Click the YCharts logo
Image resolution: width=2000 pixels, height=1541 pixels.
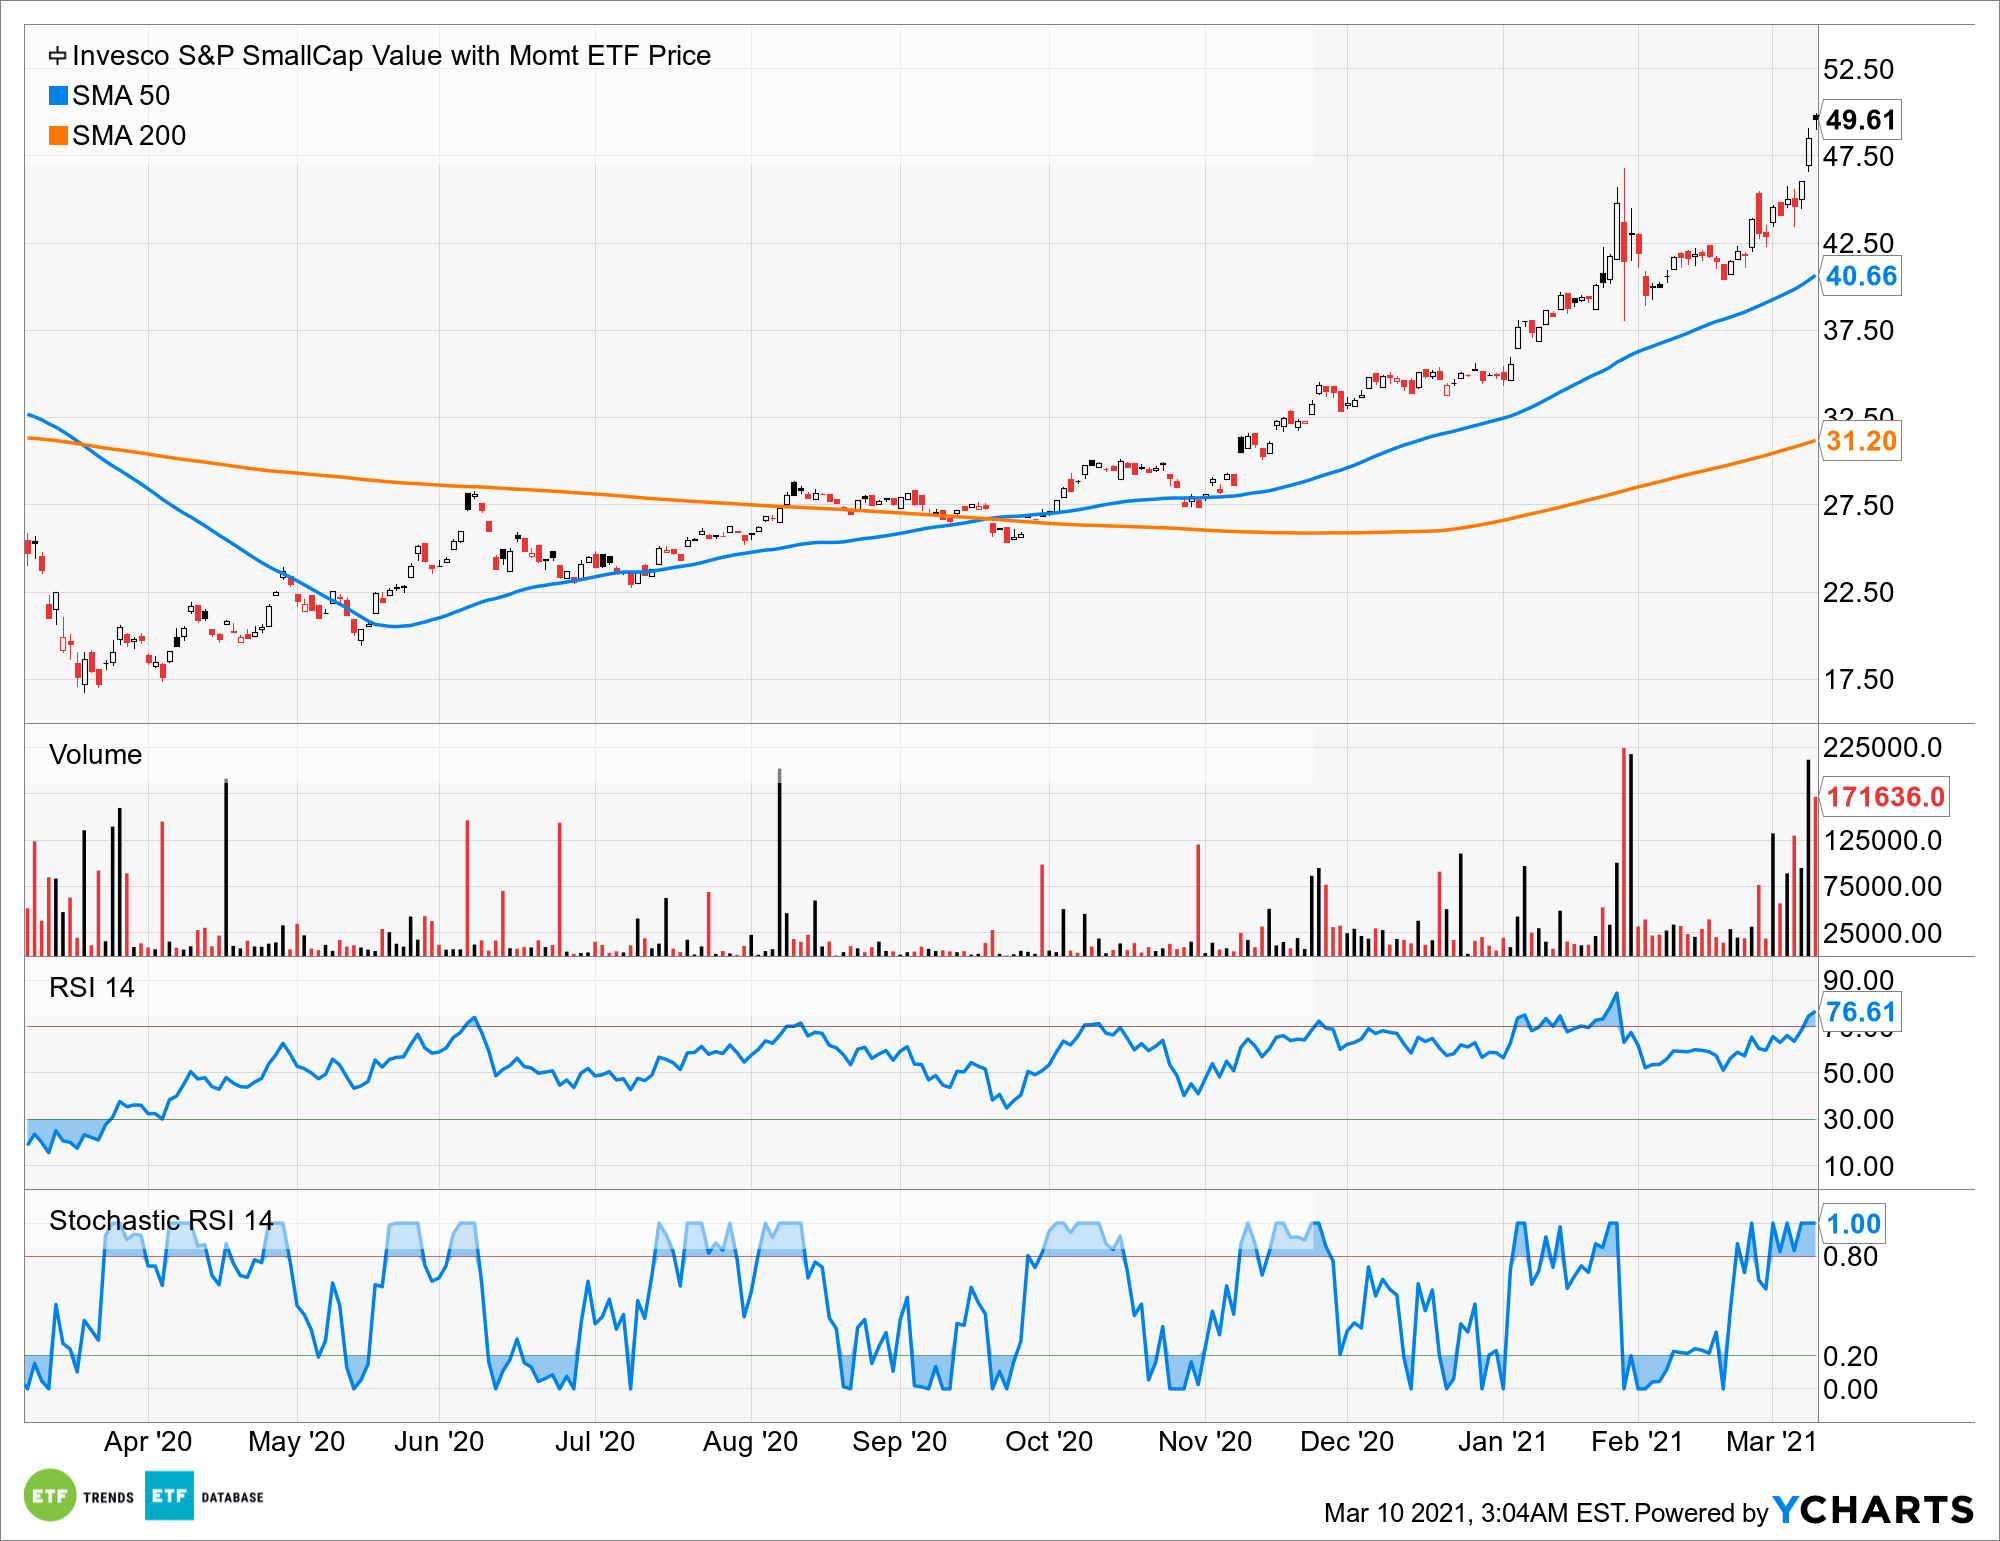pyautogui.click(x=1873, y=1509)
